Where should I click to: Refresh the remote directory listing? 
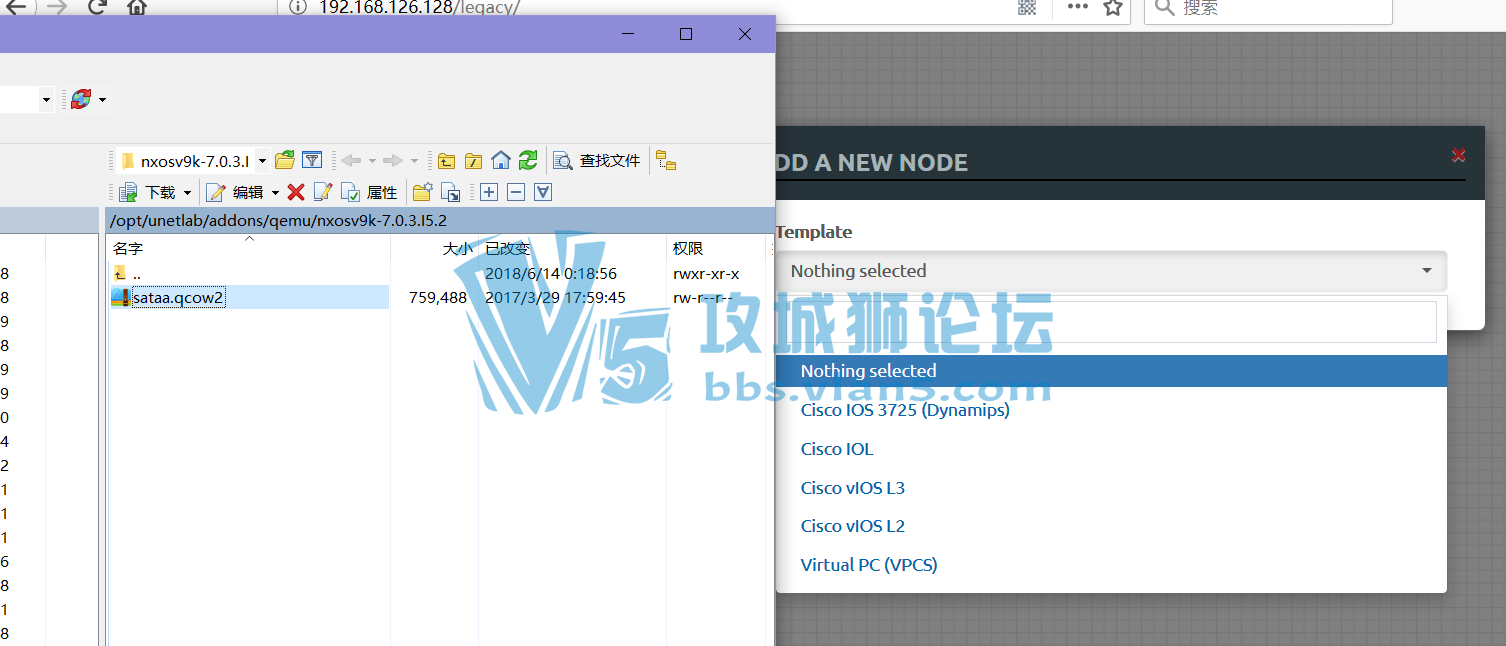(x=528, y=160)
